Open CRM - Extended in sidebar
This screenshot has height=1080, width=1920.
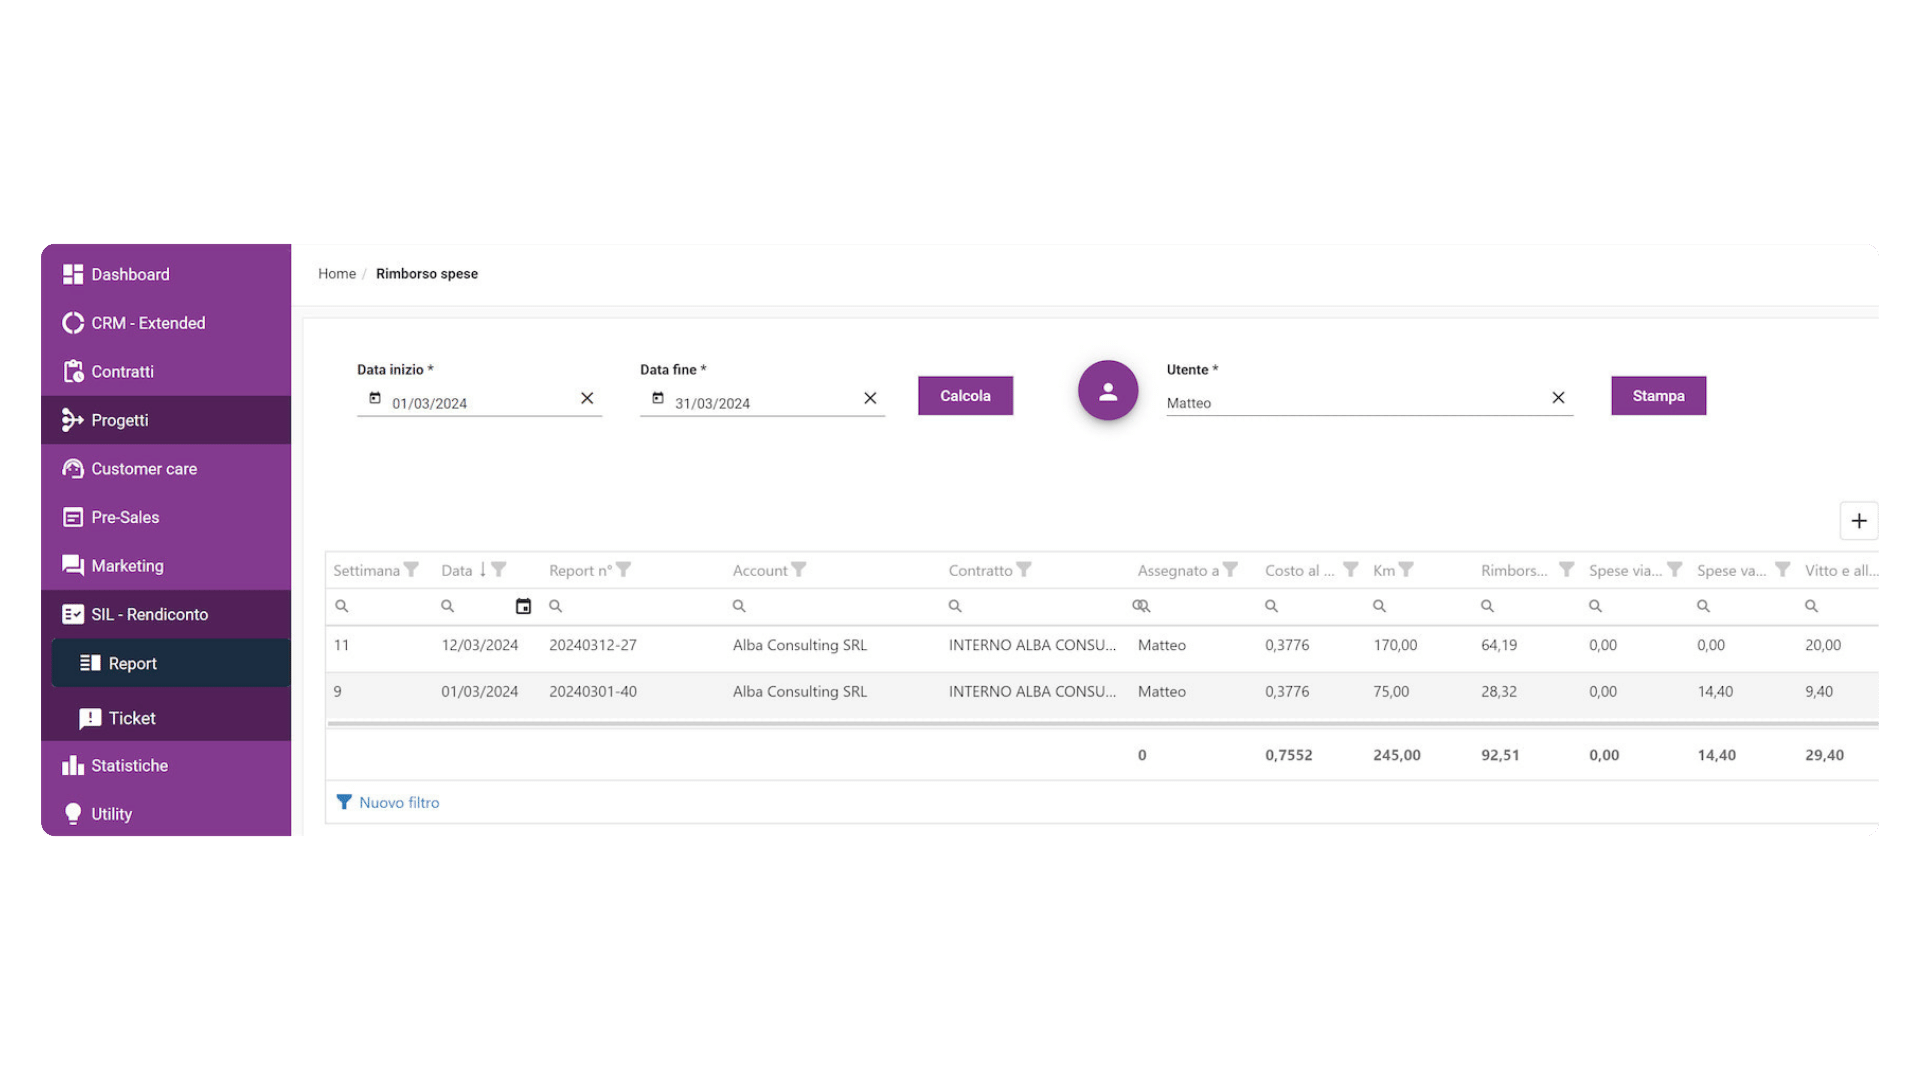(x=166, y=323)
